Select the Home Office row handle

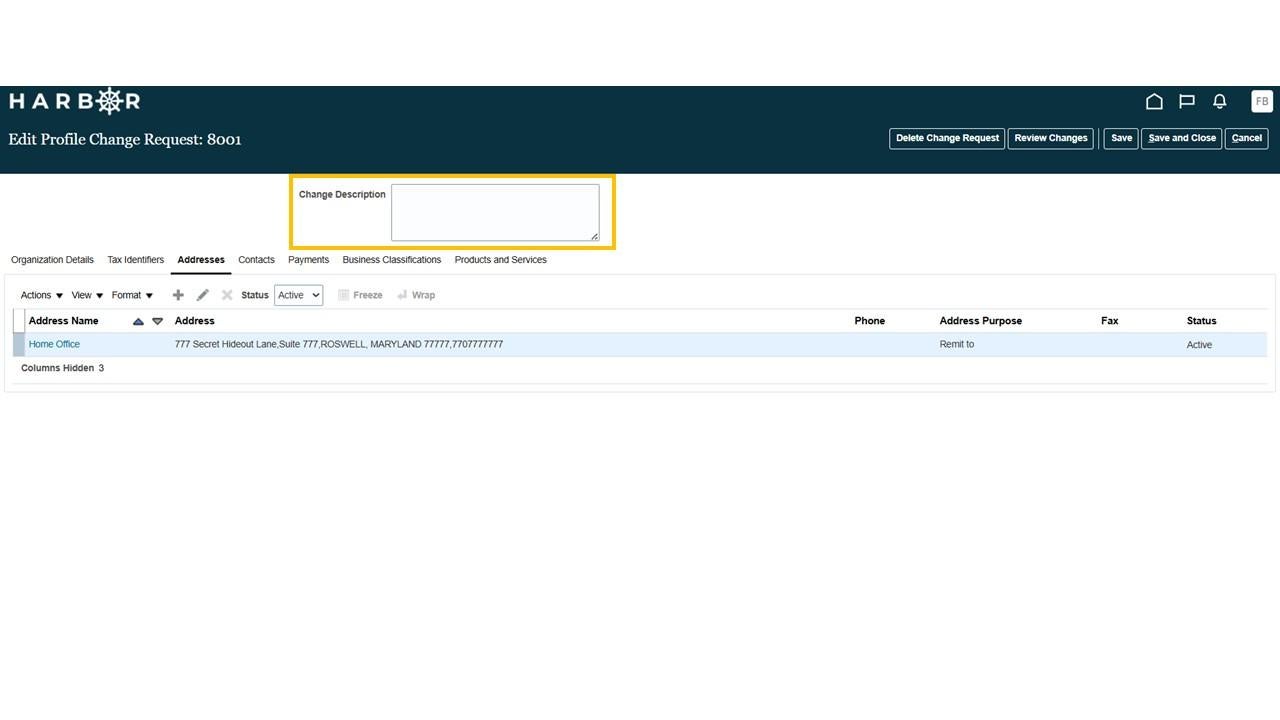(x=19, y=344)
